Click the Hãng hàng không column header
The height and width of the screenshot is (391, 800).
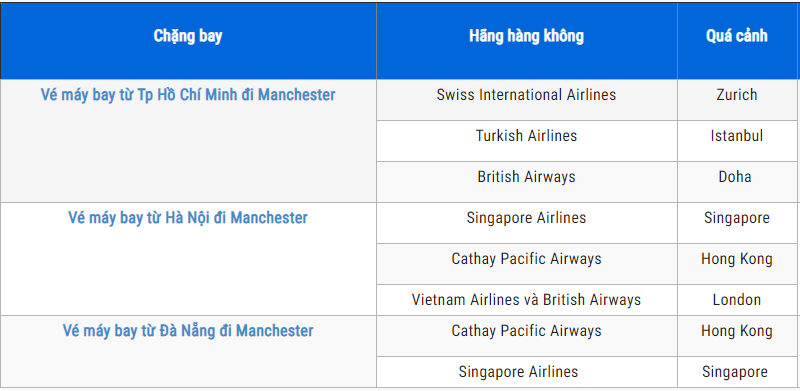pyautogui.click(x=527, y=36)
